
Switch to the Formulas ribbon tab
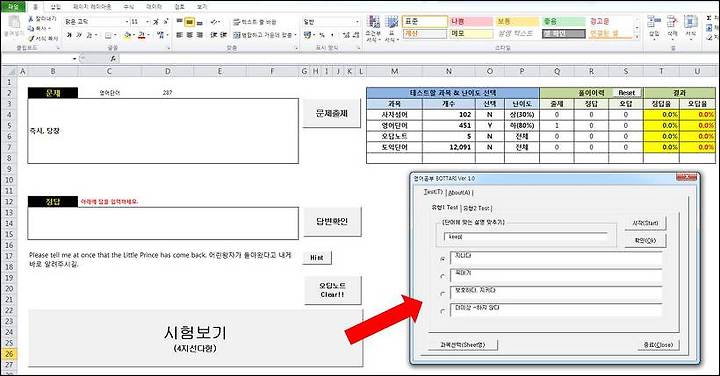(129, 7)
